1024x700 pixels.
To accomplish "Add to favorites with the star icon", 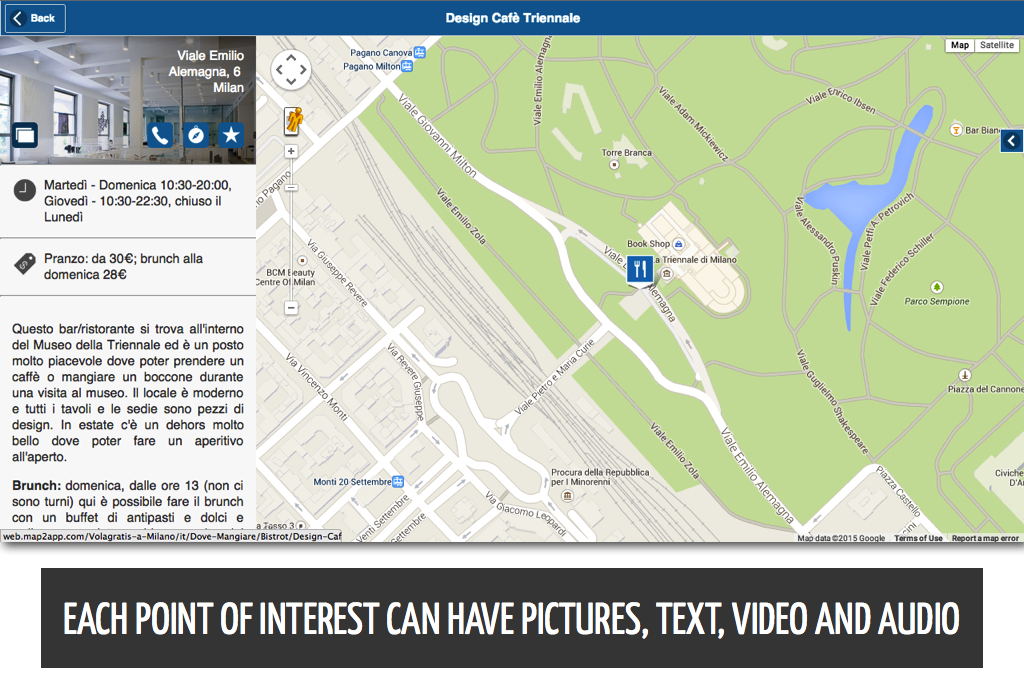I will pos(231,135).
